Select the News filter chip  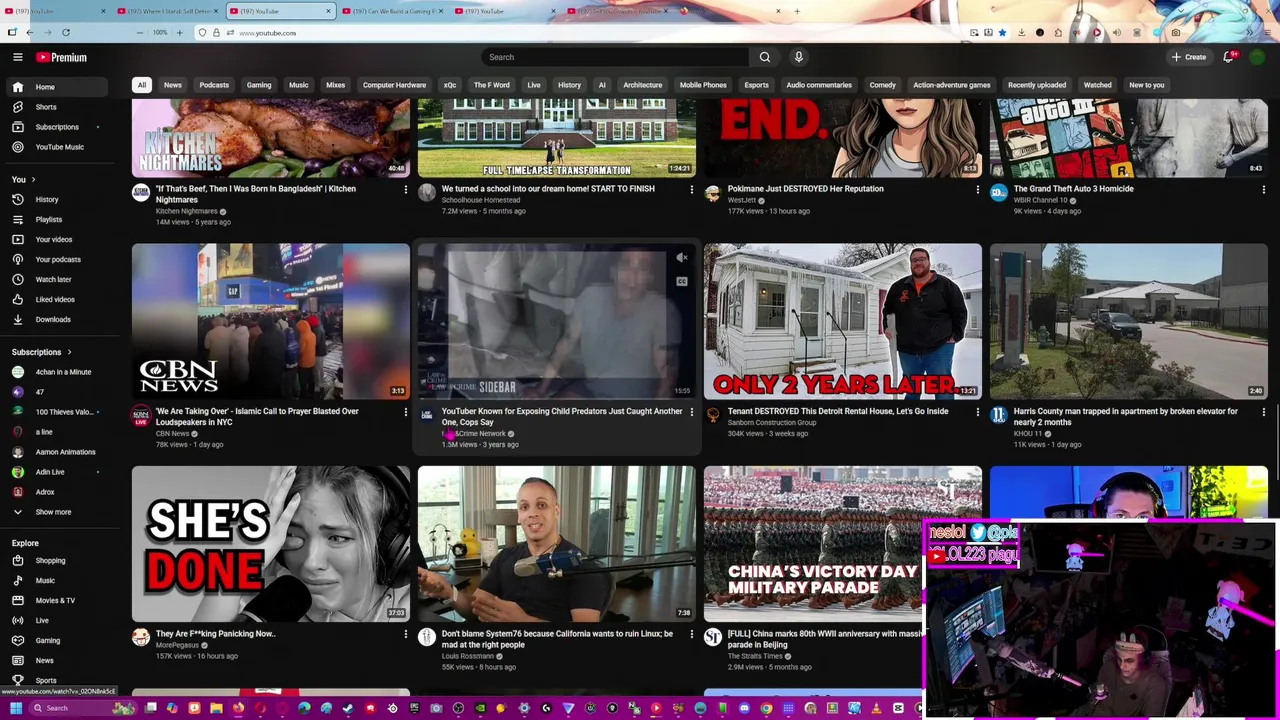(173, 85)
